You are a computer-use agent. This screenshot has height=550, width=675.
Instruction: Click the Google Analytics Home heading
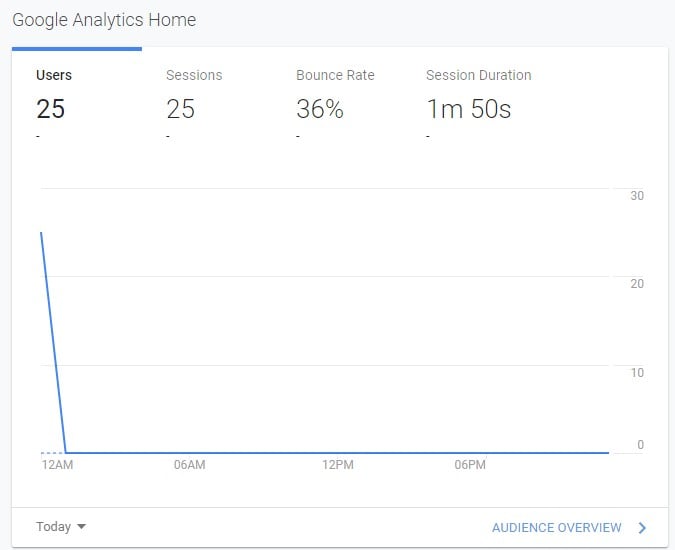pos(104,20)
